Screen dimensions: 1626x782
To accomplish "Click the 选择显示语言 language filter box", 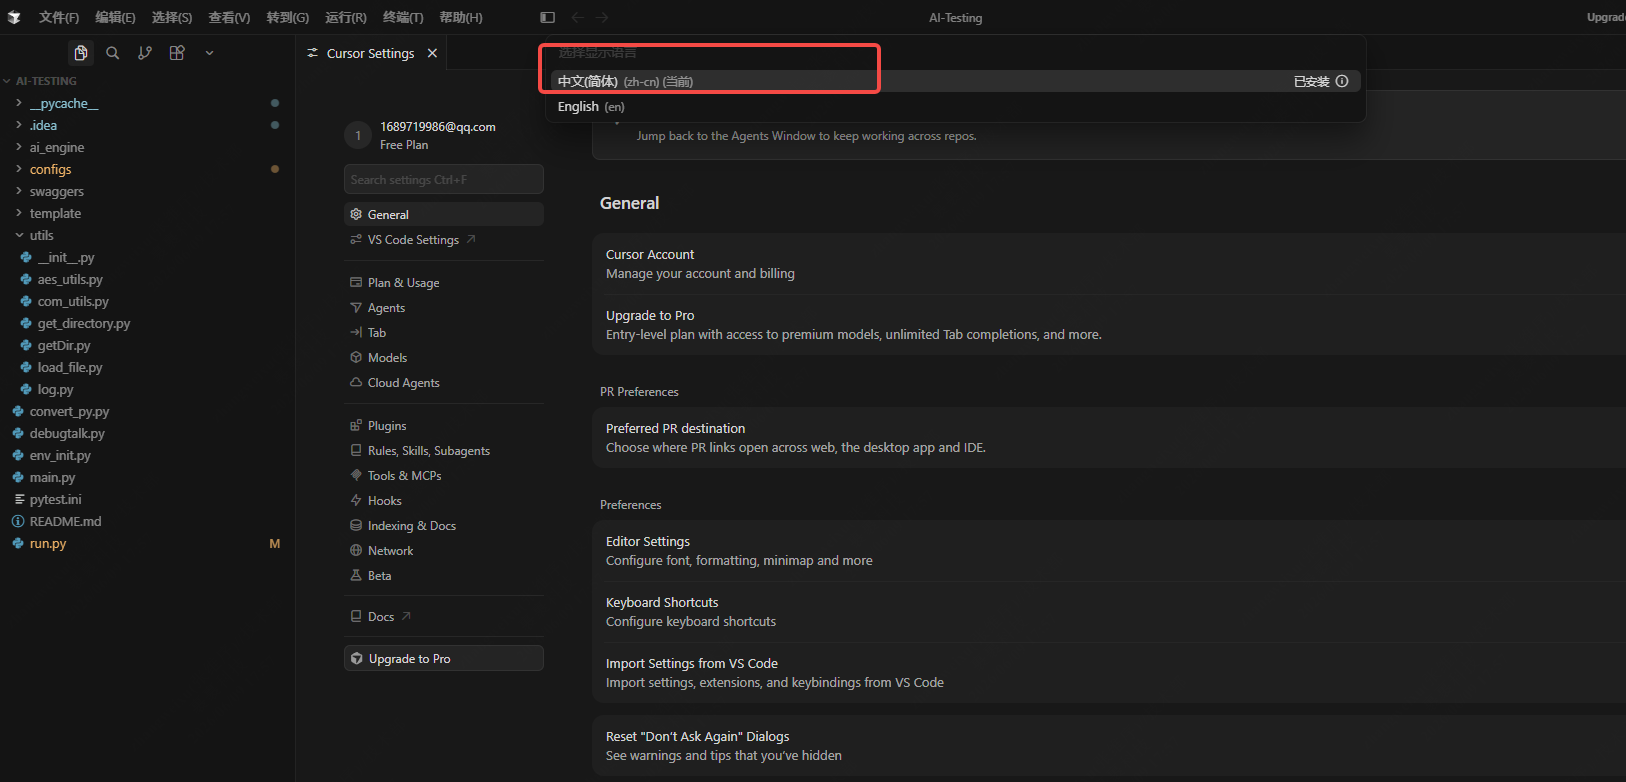I will [x=955, y=53].
